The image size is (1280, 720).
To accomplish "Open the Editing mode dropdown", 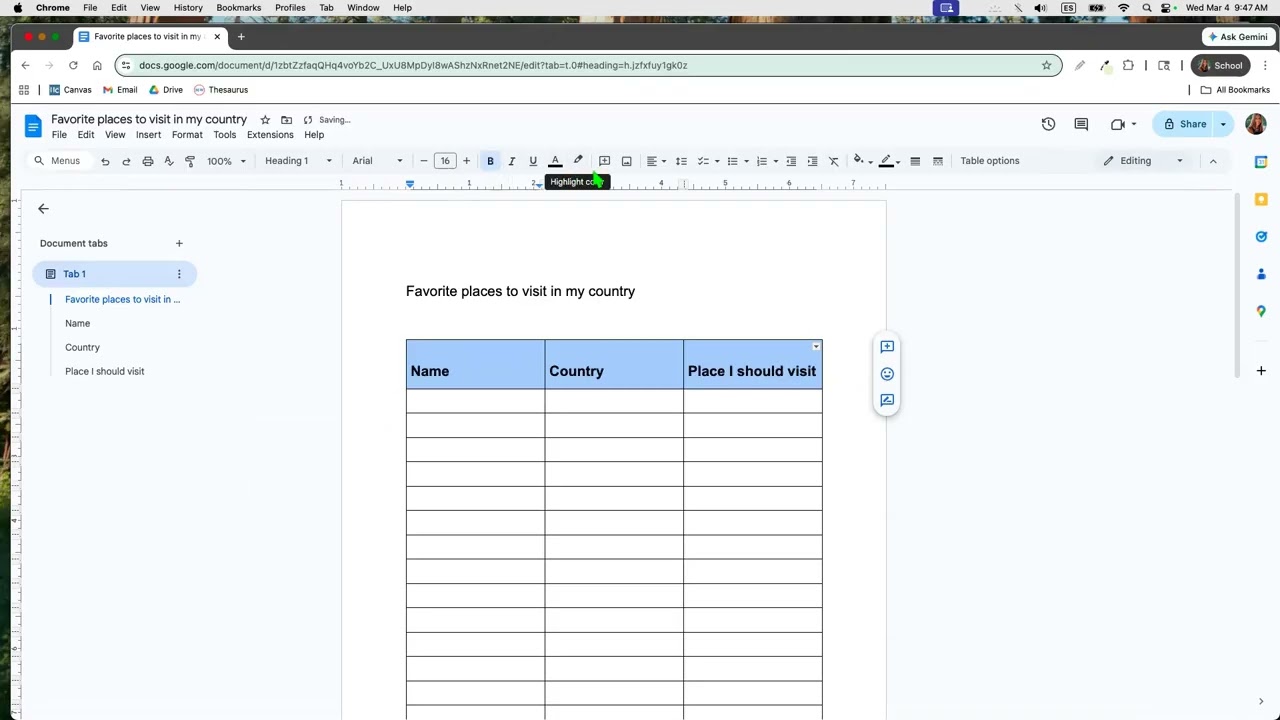I will coord(1143,161).
